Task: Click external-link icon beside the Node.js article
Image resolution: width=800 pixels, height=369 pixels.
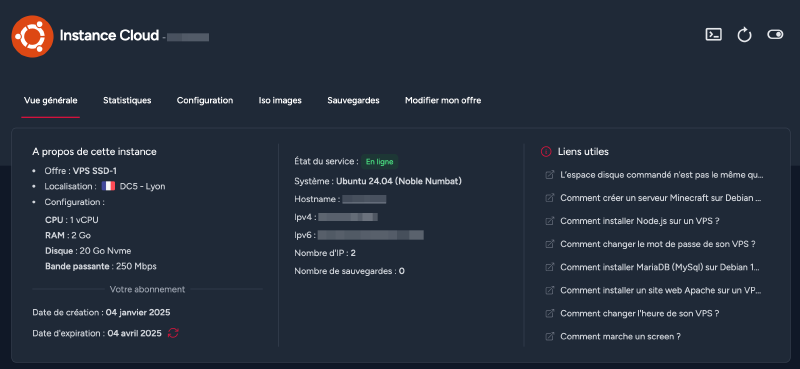Action: (549, 221)
